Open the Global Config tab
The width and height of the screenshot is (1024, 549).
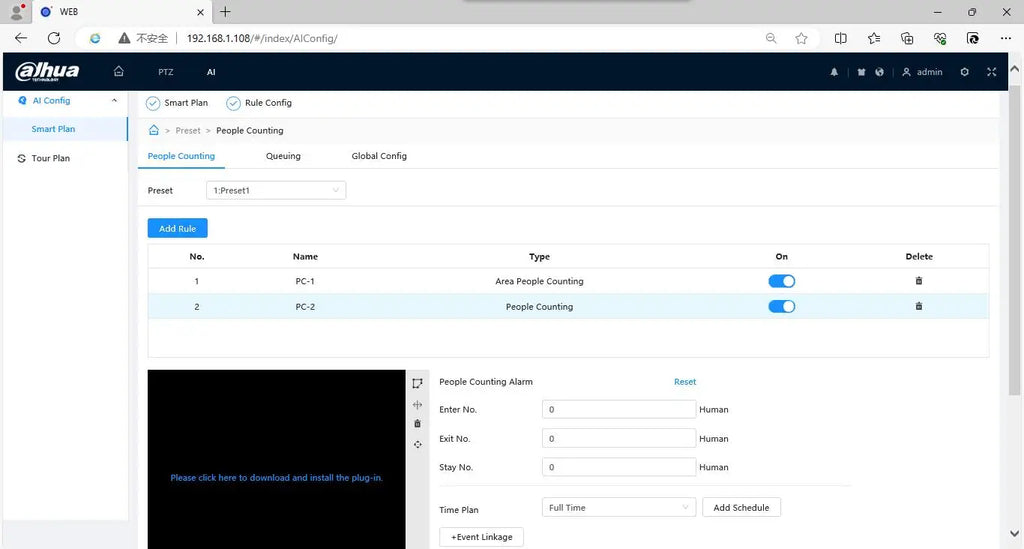point(379,156)
